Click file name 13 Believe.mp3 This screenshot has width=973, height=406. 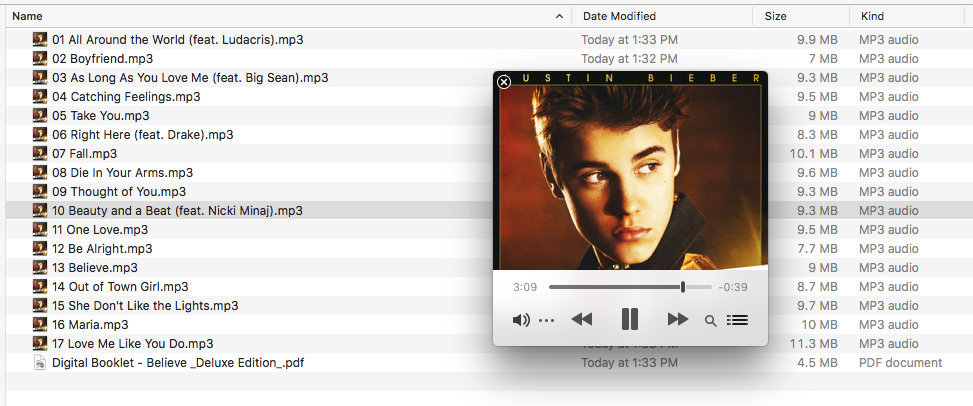click(95, 268)
